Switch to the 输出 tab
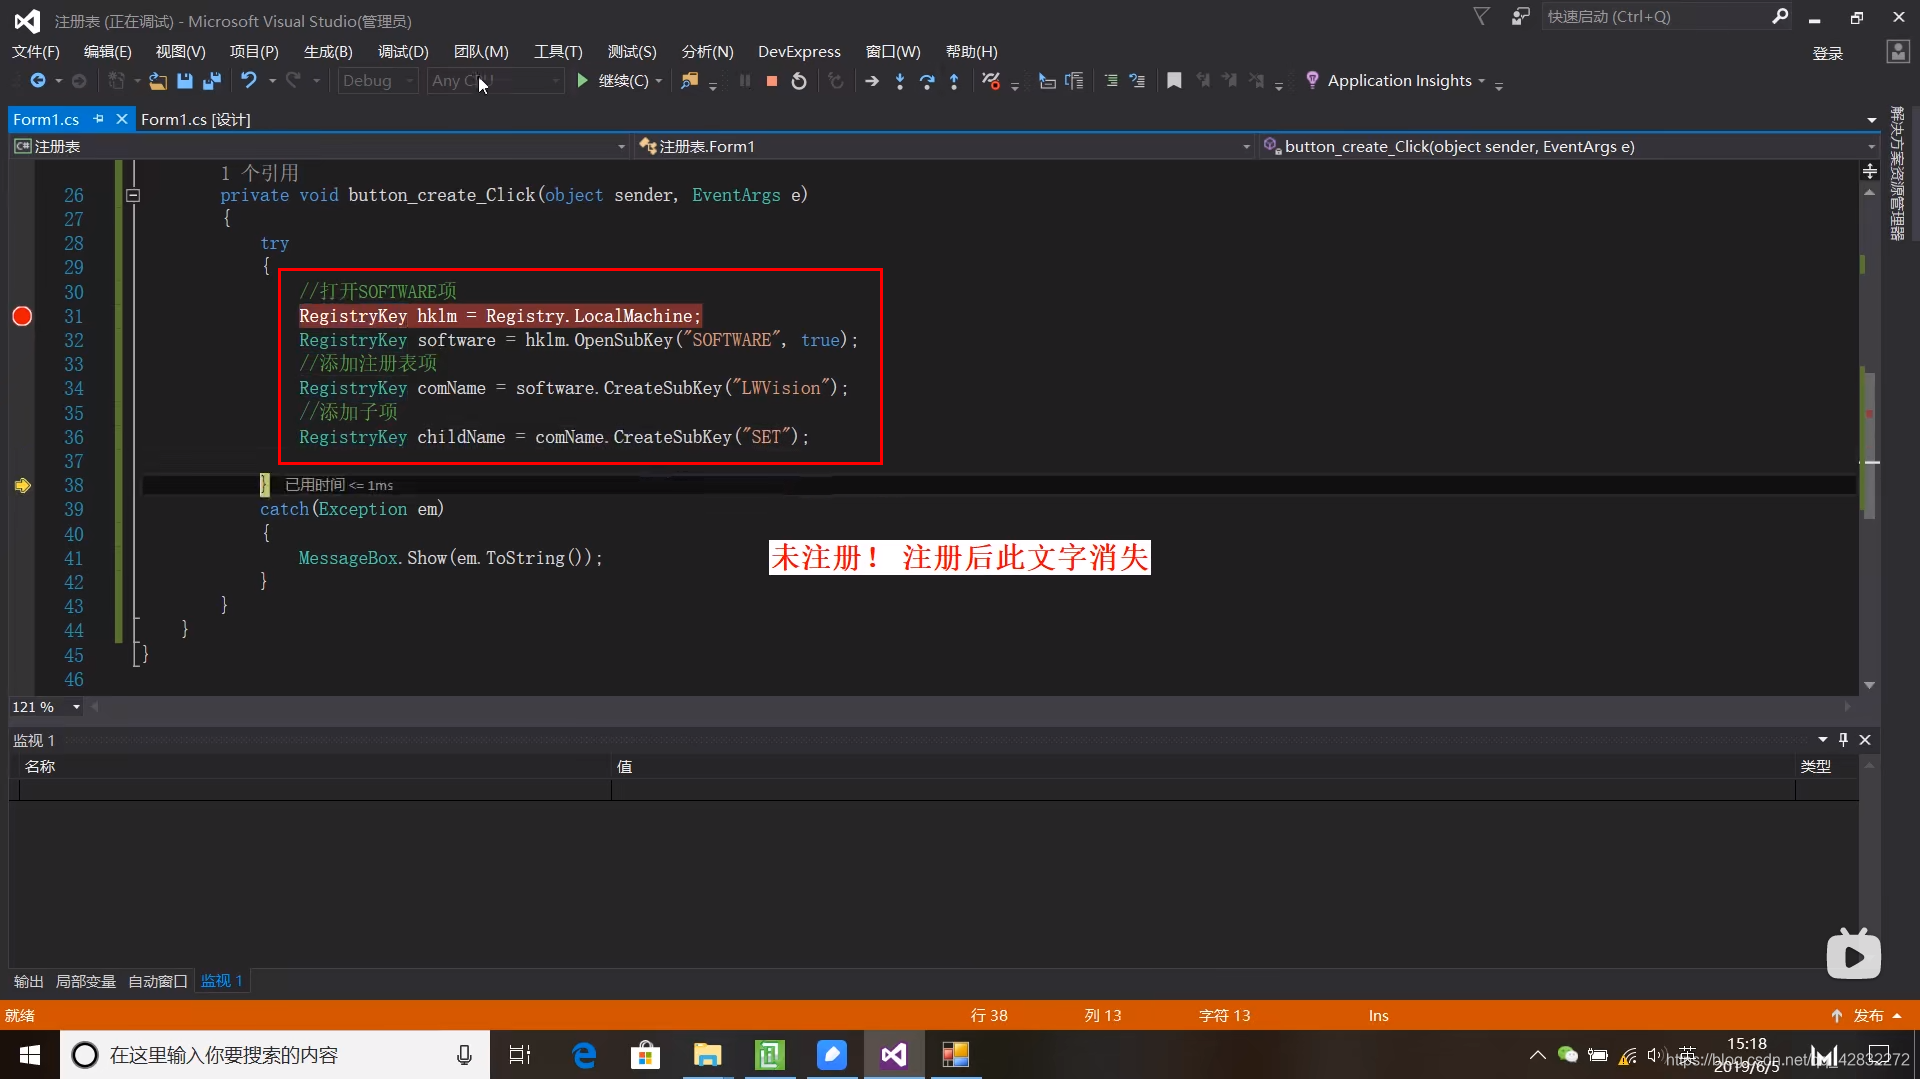Image resolution: width=1920 pixels, height=1079 pixels. click(x=28, y=982)
